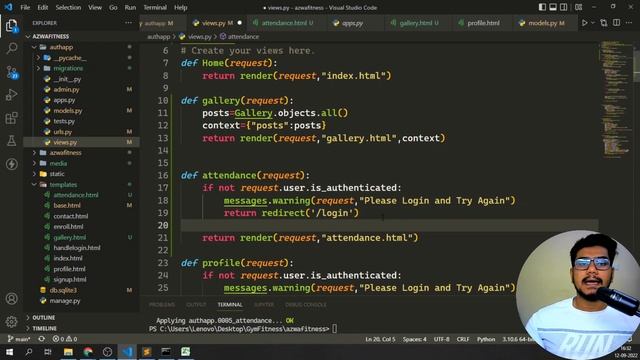Open the Manage gear icon
The width and height of the screenshot is (640, 360).
(11, 322)
